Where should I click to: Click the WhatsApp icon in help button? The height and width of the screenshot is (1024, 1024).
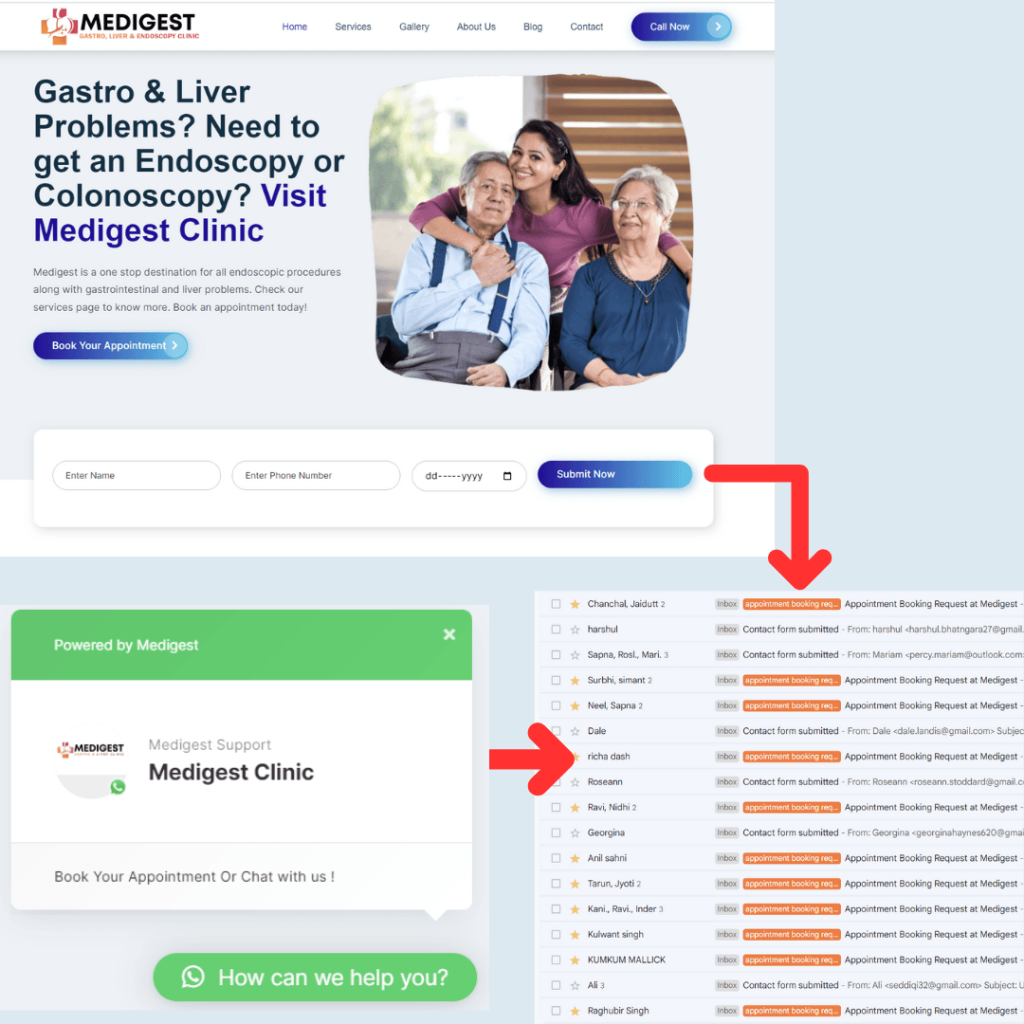point(193,977)
